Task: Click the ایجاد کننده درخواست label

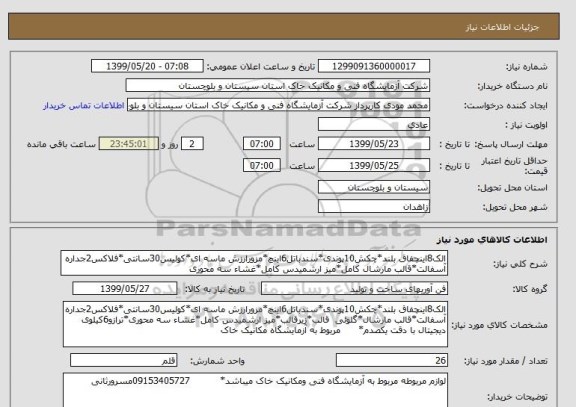Action: (x=506, y=106)
